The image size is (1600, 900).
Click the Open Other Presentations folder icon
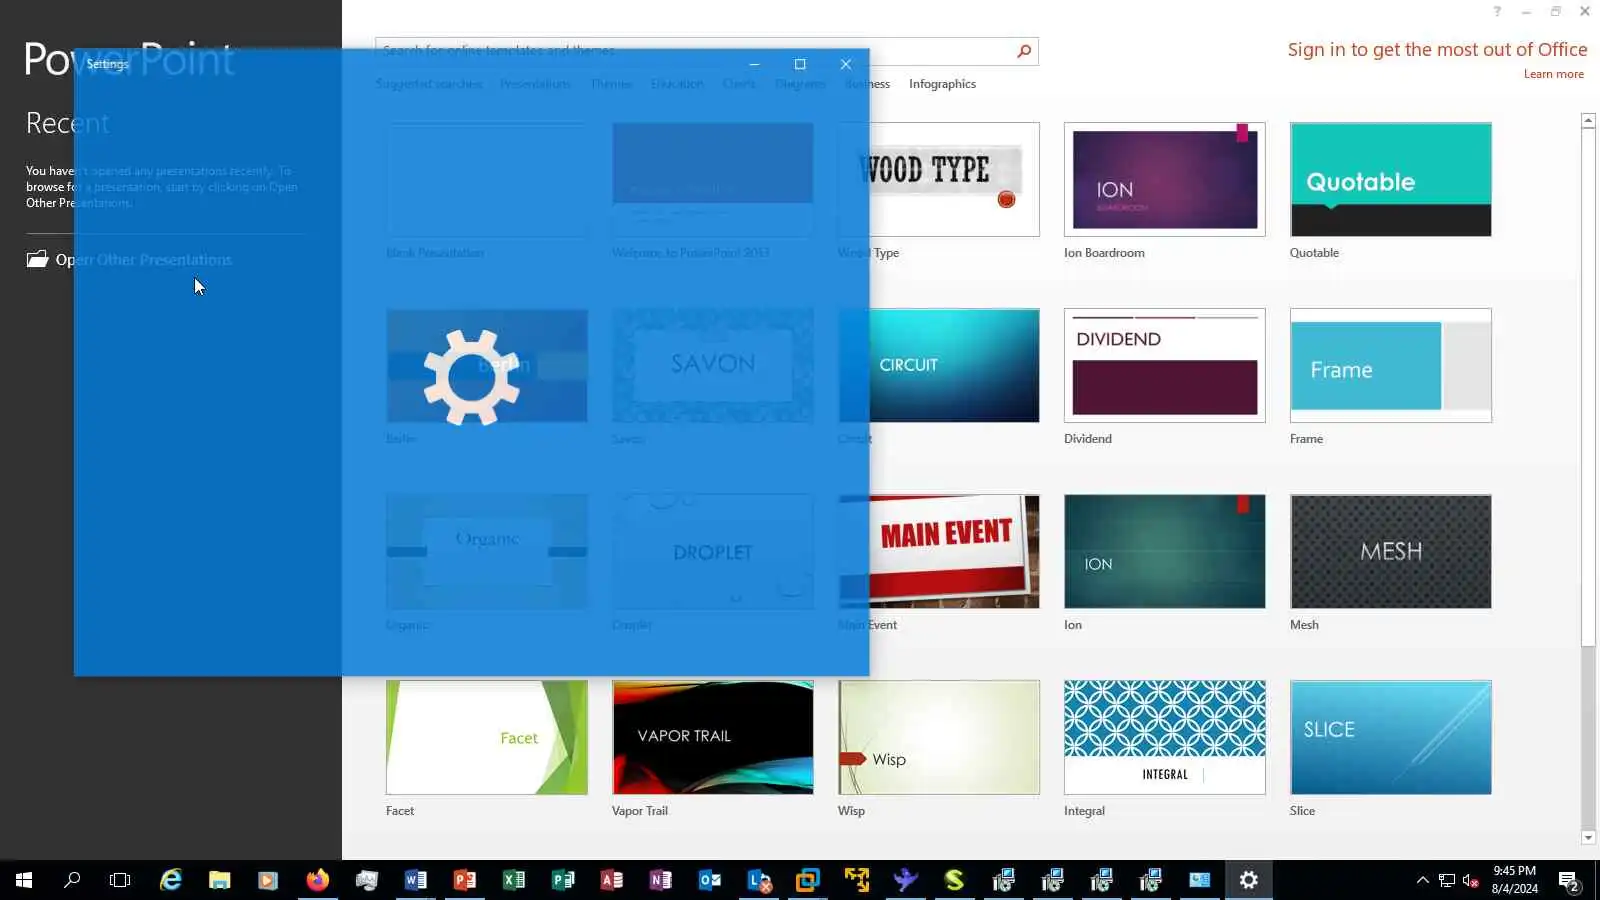point(37,259)
